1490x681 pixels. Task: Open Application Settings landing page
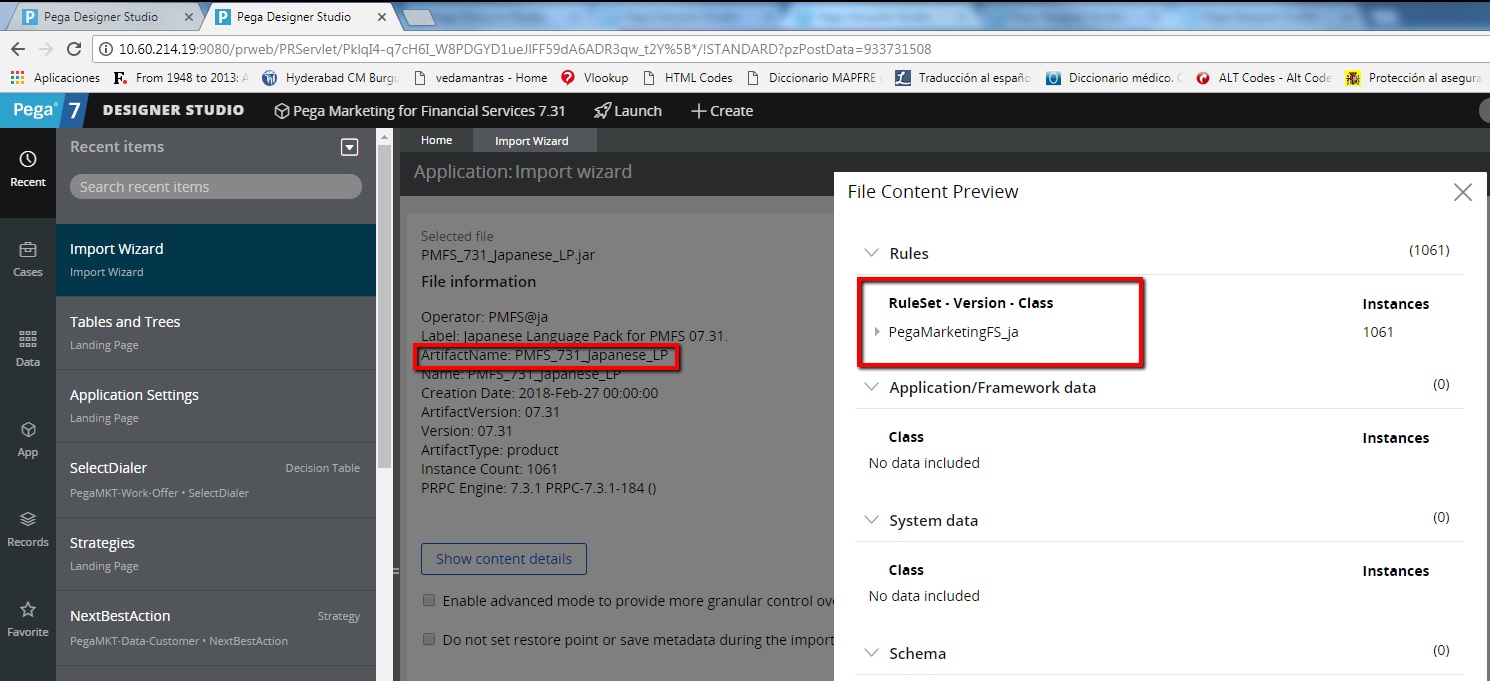pos(216,406)
